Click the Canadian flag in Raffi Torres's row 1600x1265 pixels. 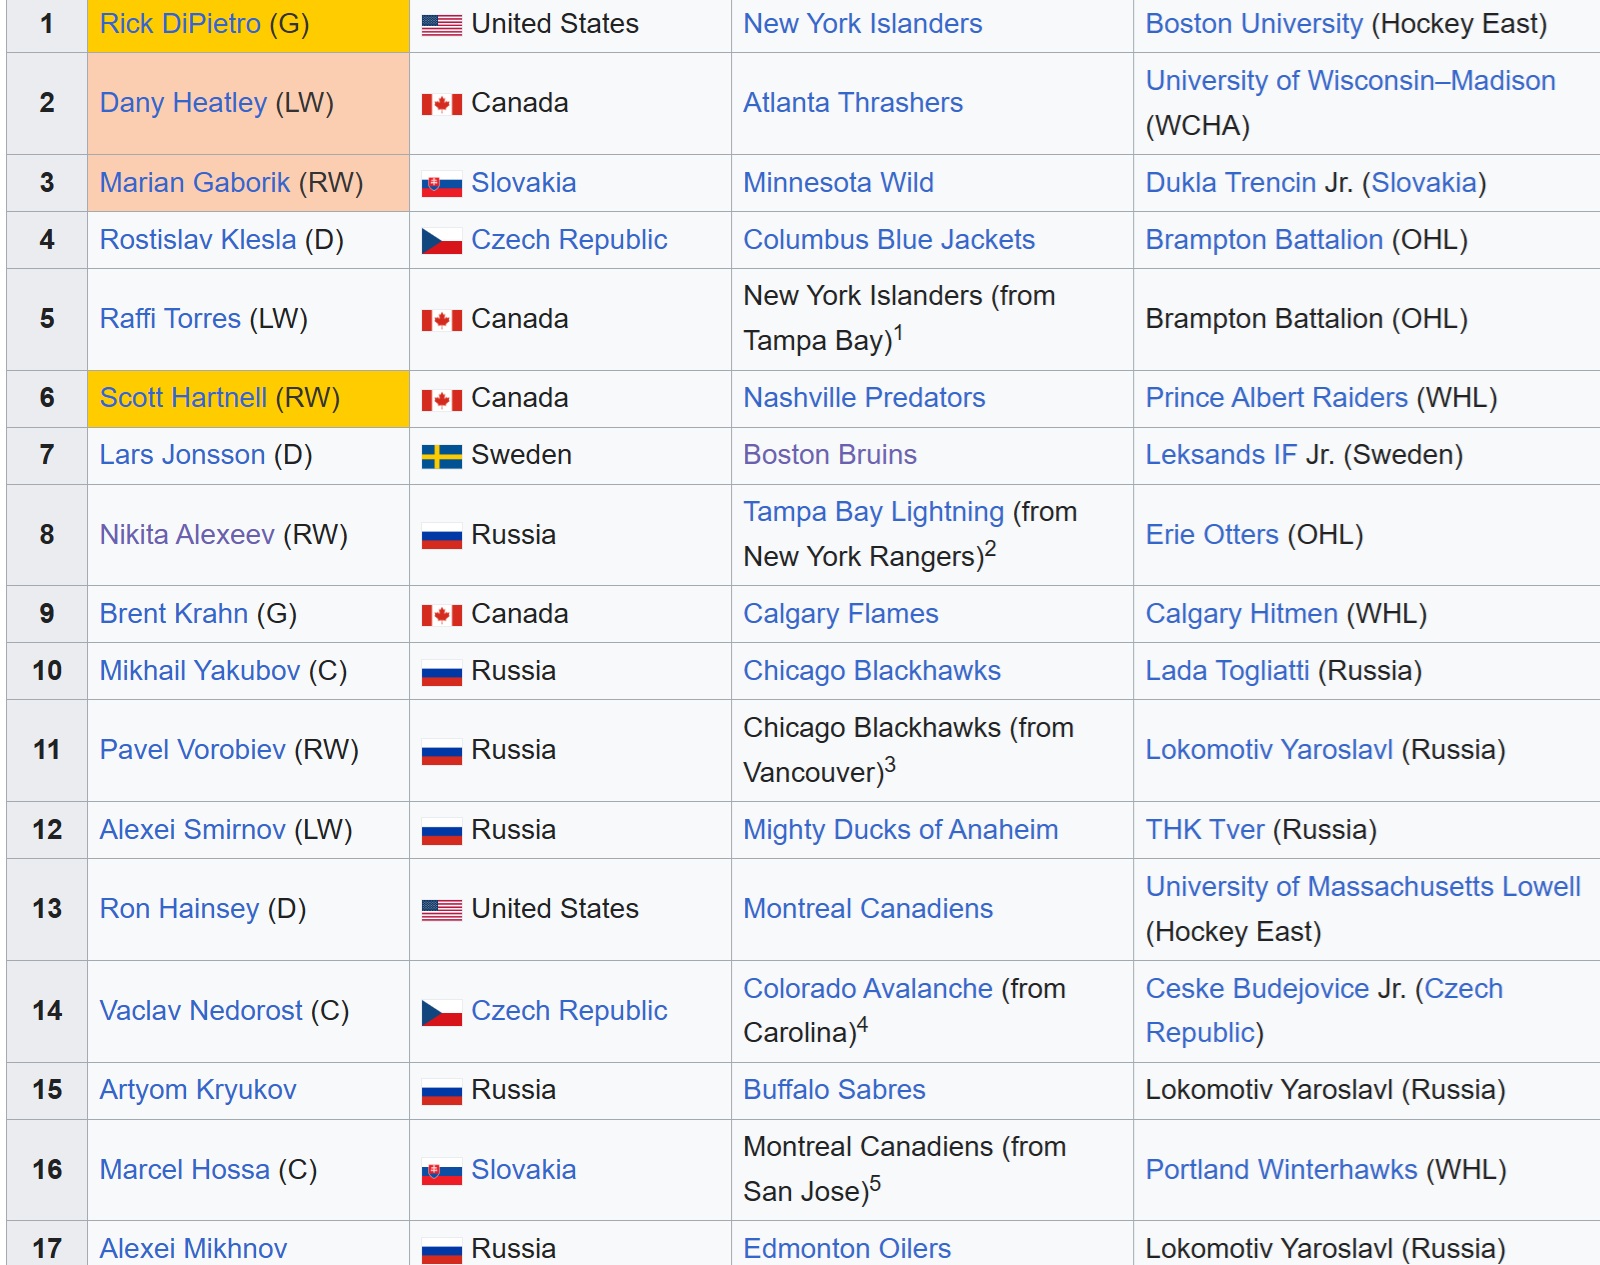(x=441, y=320)
